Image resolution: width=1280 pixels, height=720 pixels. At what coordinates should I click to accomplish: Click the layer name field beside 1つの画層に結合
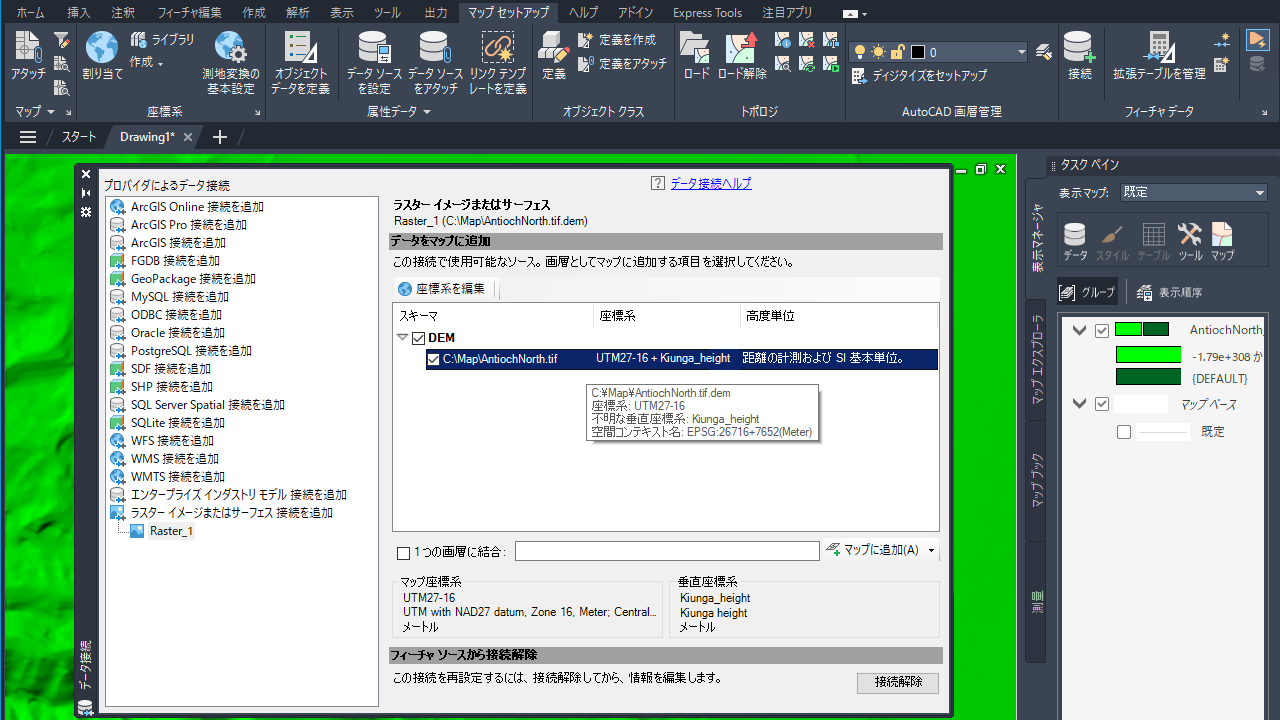coord(667,551)
